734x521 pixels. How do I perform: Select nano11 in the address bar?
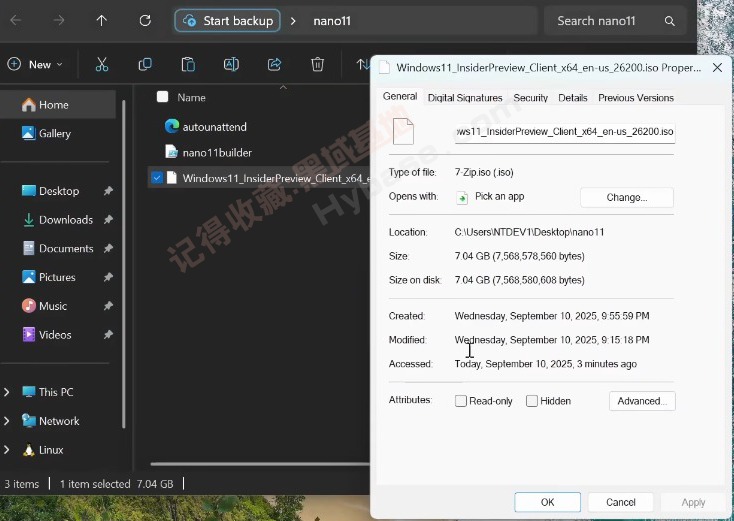332,21
